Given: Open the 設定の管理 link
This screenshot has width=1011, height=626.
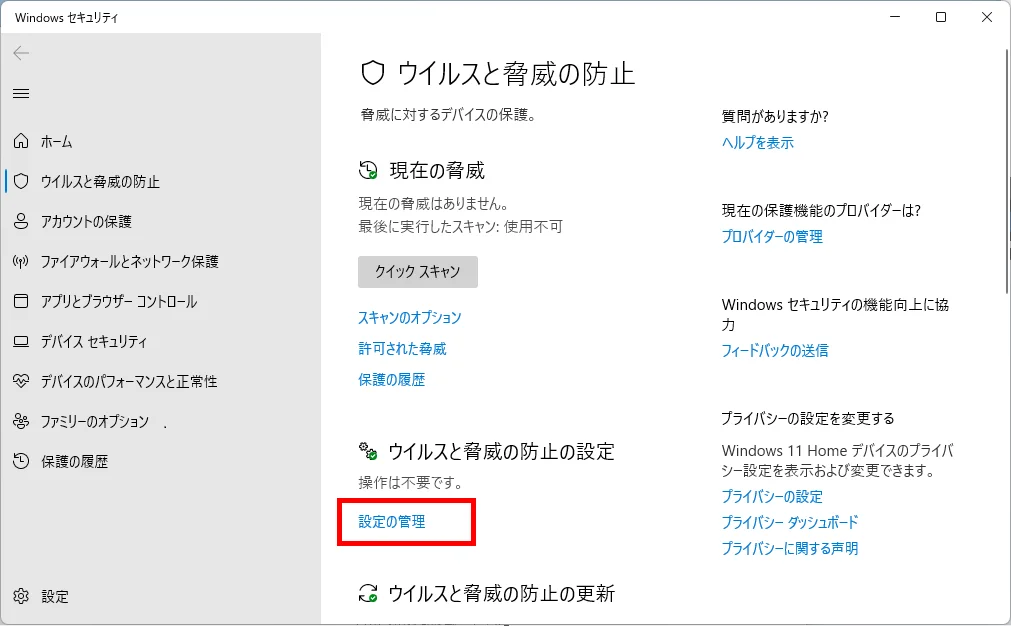Looking at the screenshot, I should [x=392, y=521].
